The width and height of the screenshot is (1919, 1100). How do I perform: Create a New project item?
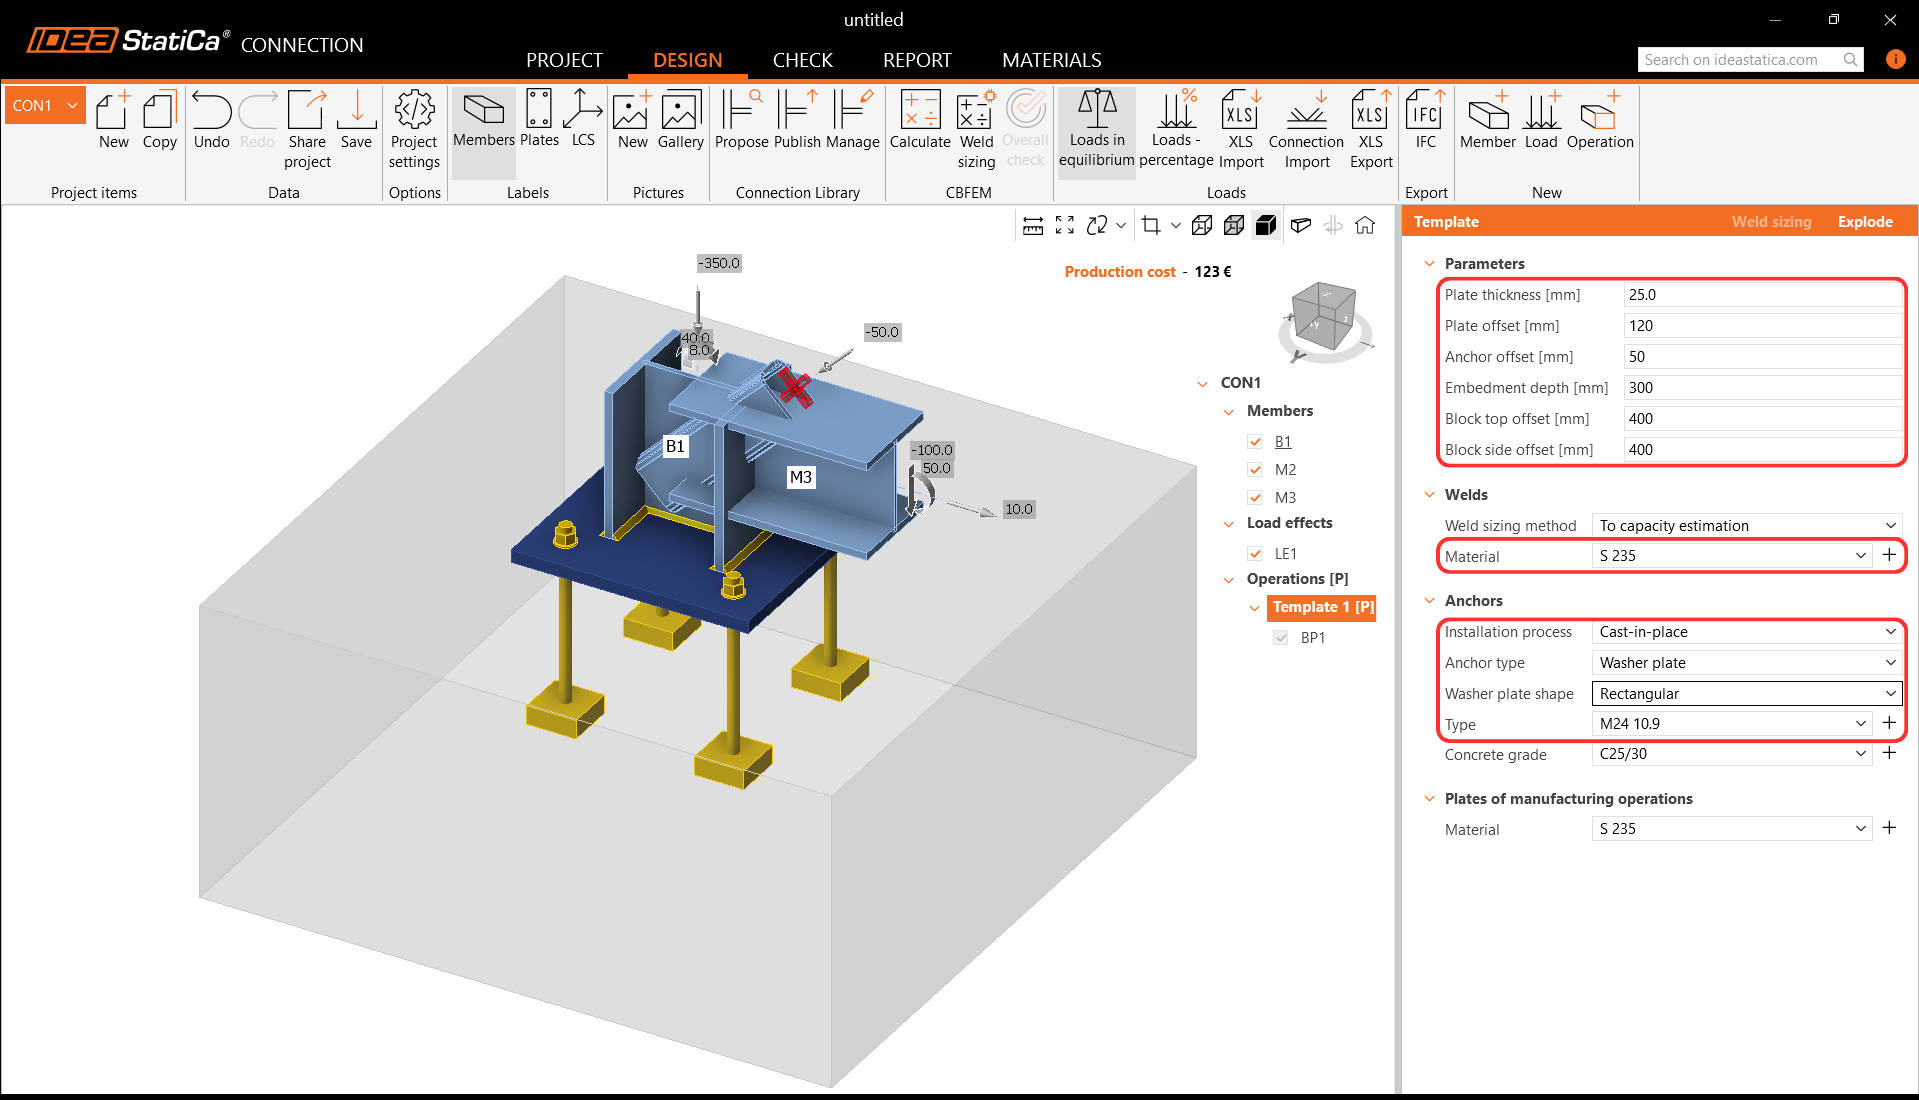coord(113,121)
